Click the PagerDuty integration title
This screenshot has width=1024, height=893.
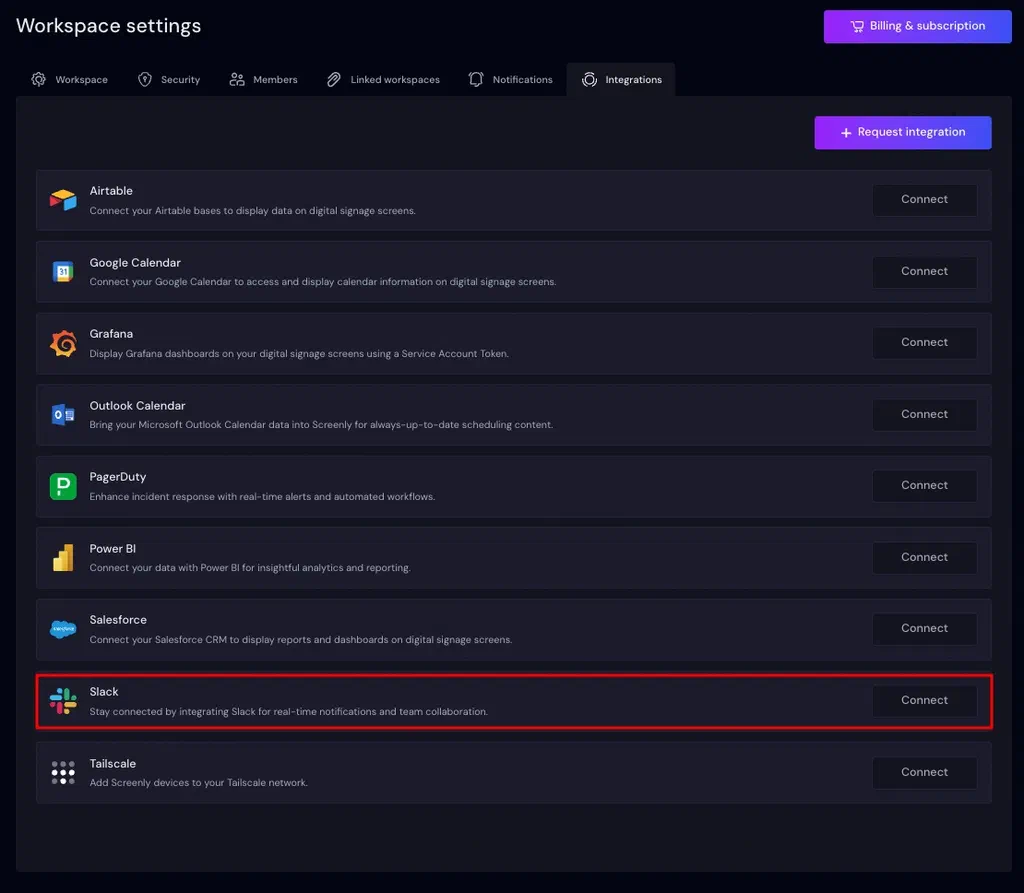(x=118, y=477)
